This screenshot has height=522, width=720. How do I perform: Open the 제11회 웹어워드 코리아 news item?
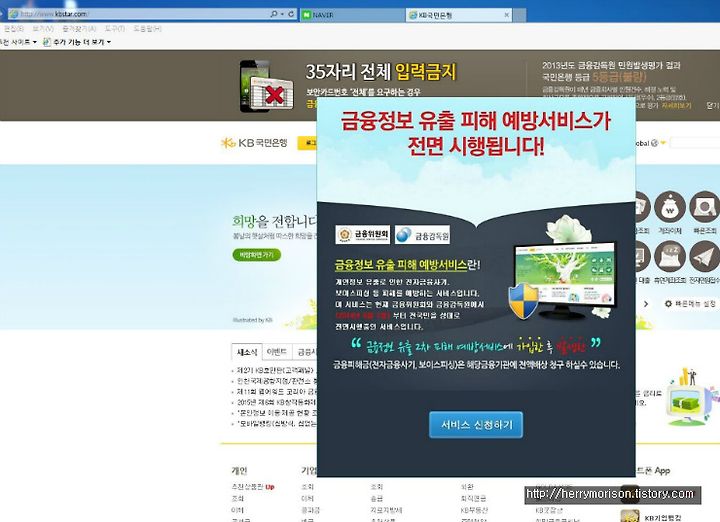tap(276, 392)
